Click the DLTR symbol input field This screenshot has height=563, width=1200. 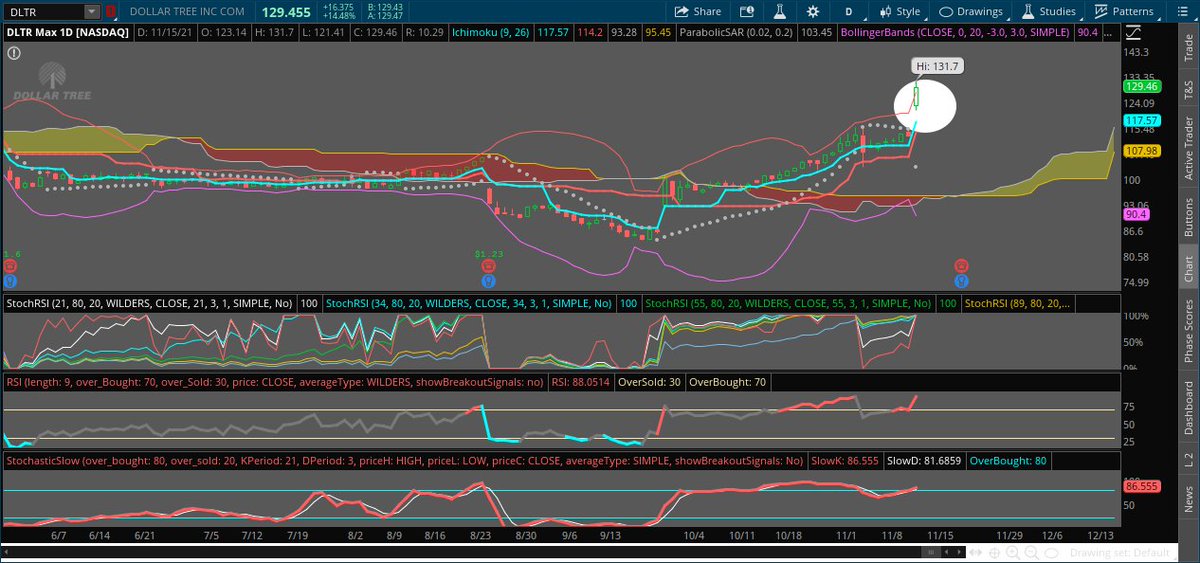coord(43,12)
